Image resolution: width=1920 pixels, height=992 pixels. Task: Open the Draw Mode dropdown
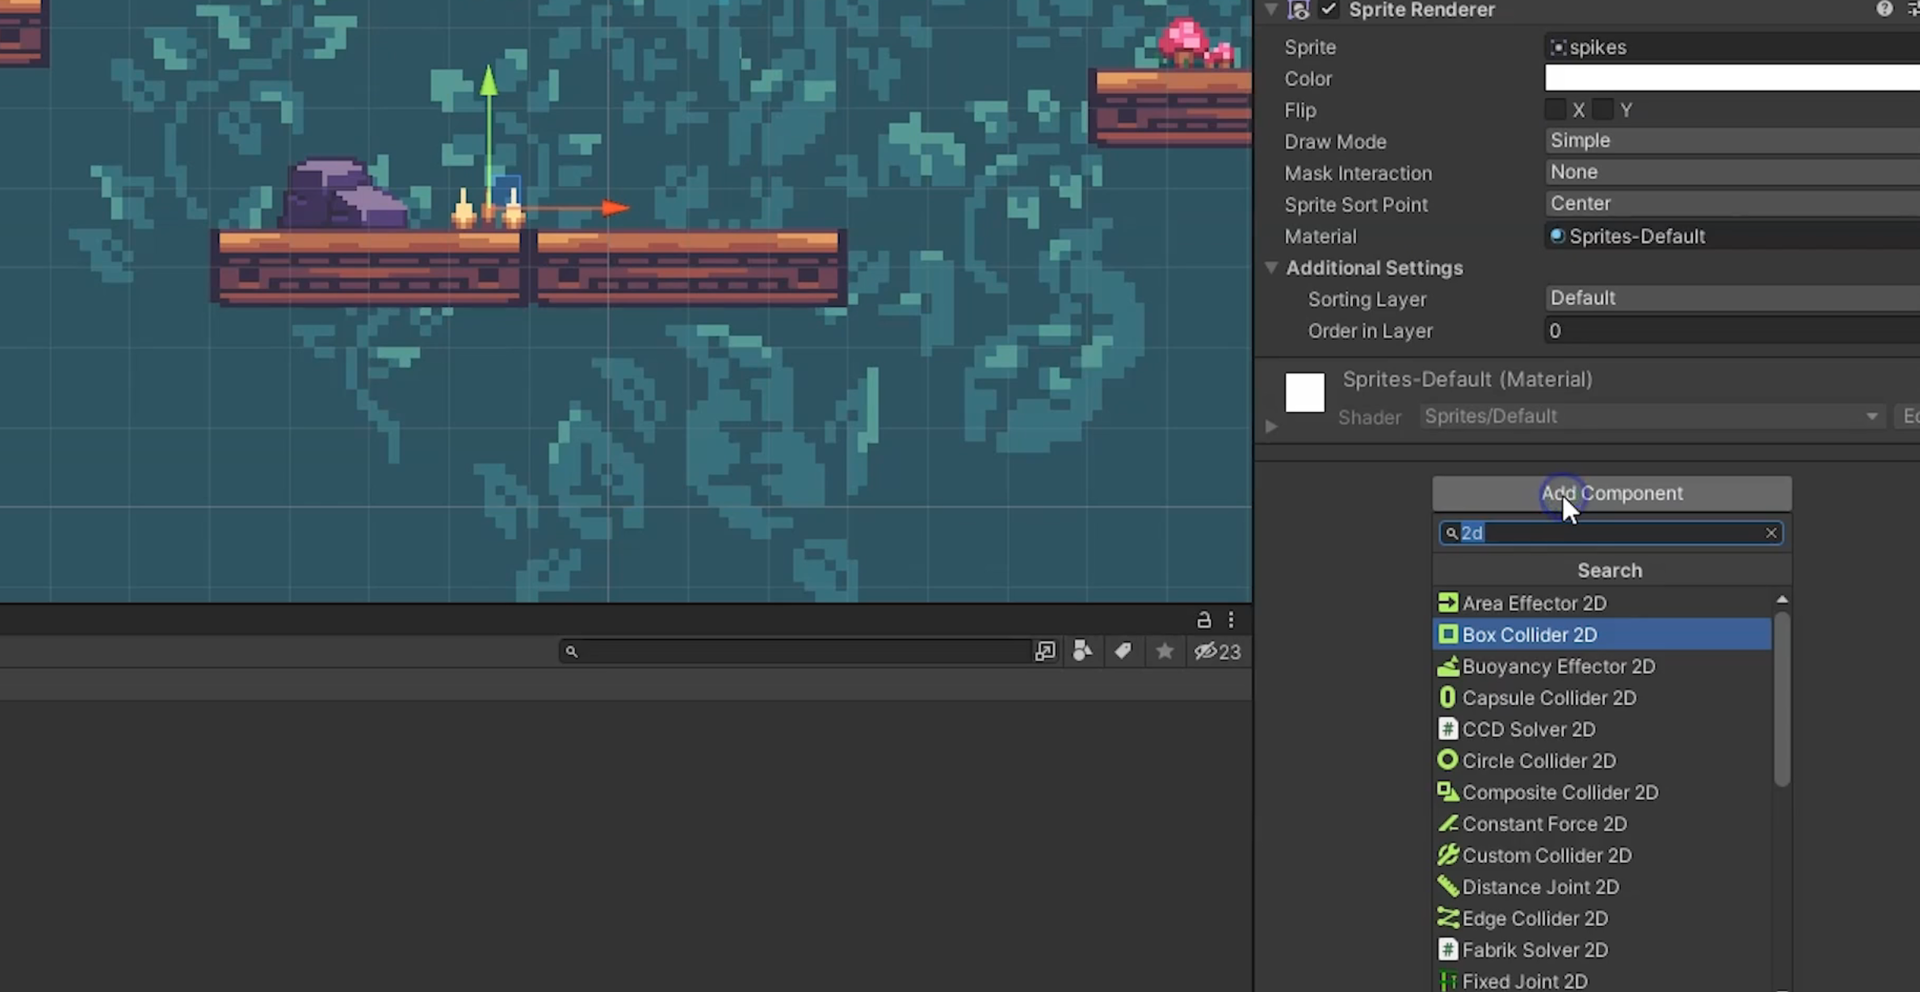pyautogui.click(x=1731, y=141)
